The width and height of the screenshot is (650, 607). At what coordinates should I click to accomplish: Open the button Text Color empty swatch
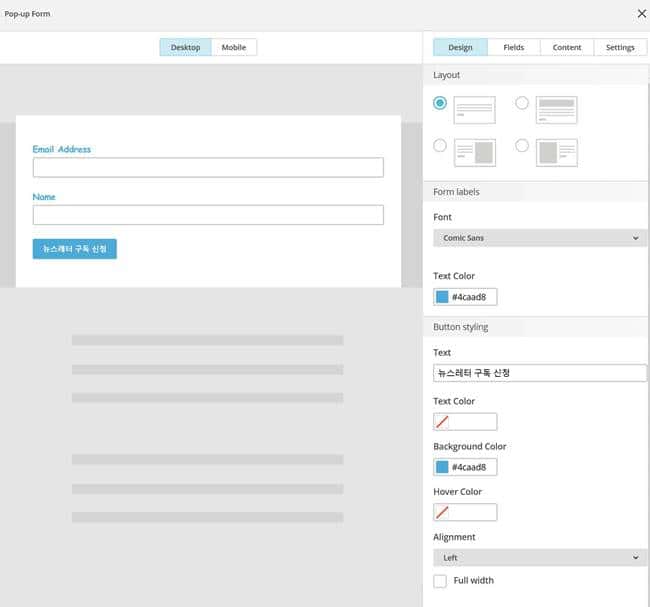442,422
